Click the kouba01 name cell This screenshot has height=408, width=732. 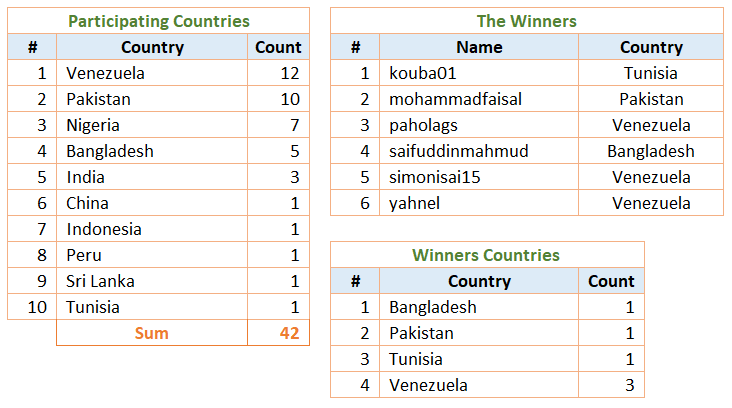pos(479,73)
